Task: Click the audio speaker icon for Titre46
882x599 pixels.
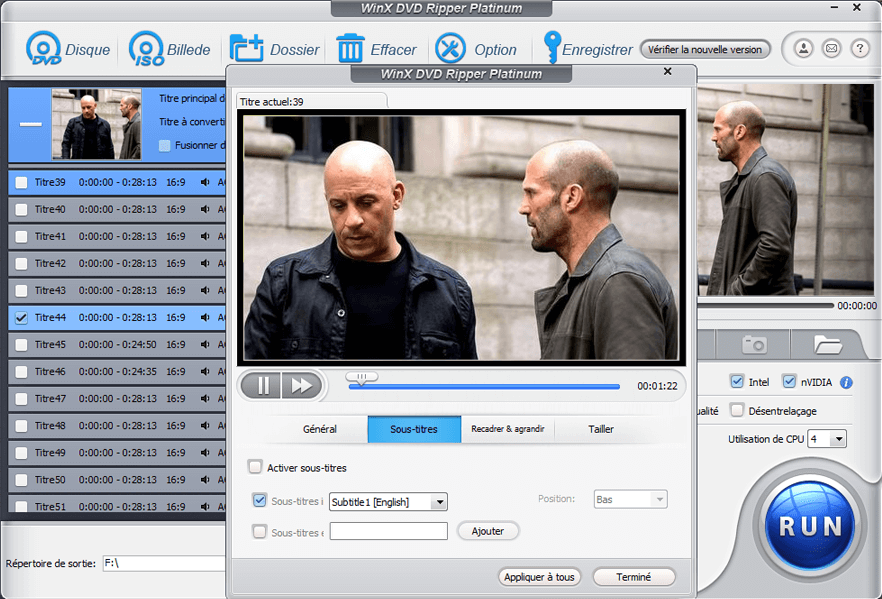Action: tap(205, 372)
